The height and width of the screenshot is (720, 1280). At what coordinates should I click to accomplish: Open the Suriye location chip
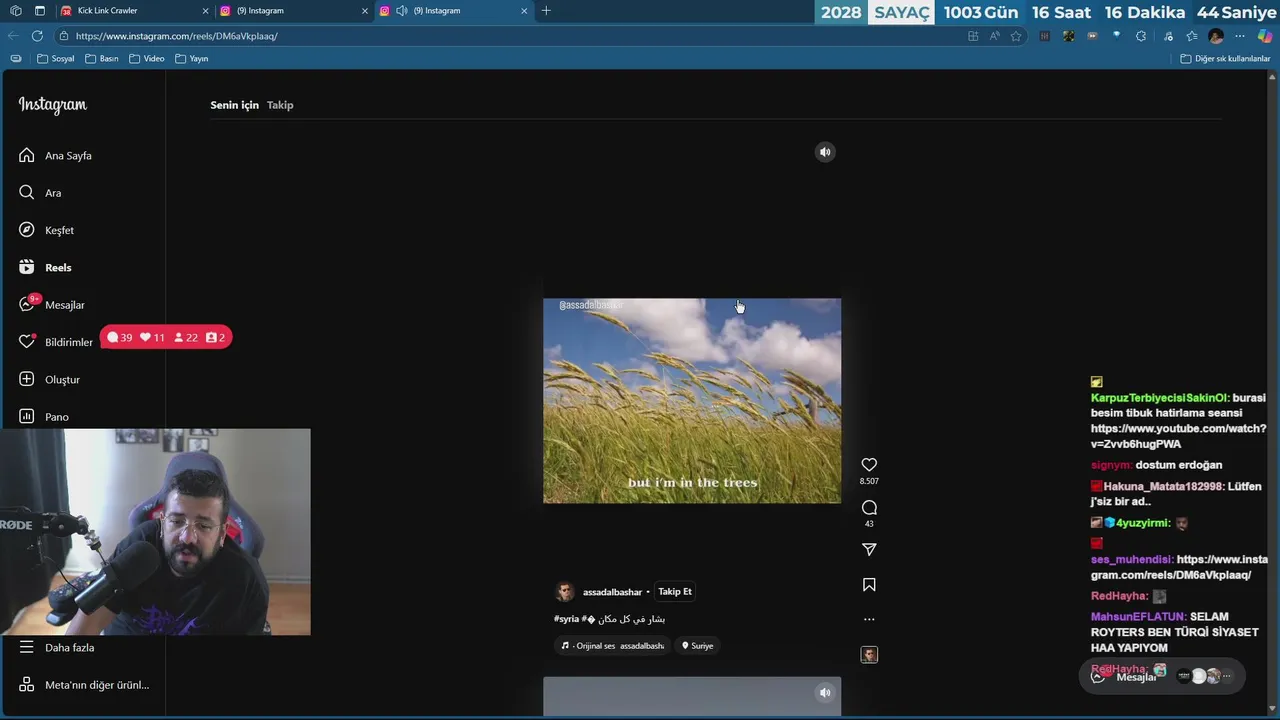point(698,646)
